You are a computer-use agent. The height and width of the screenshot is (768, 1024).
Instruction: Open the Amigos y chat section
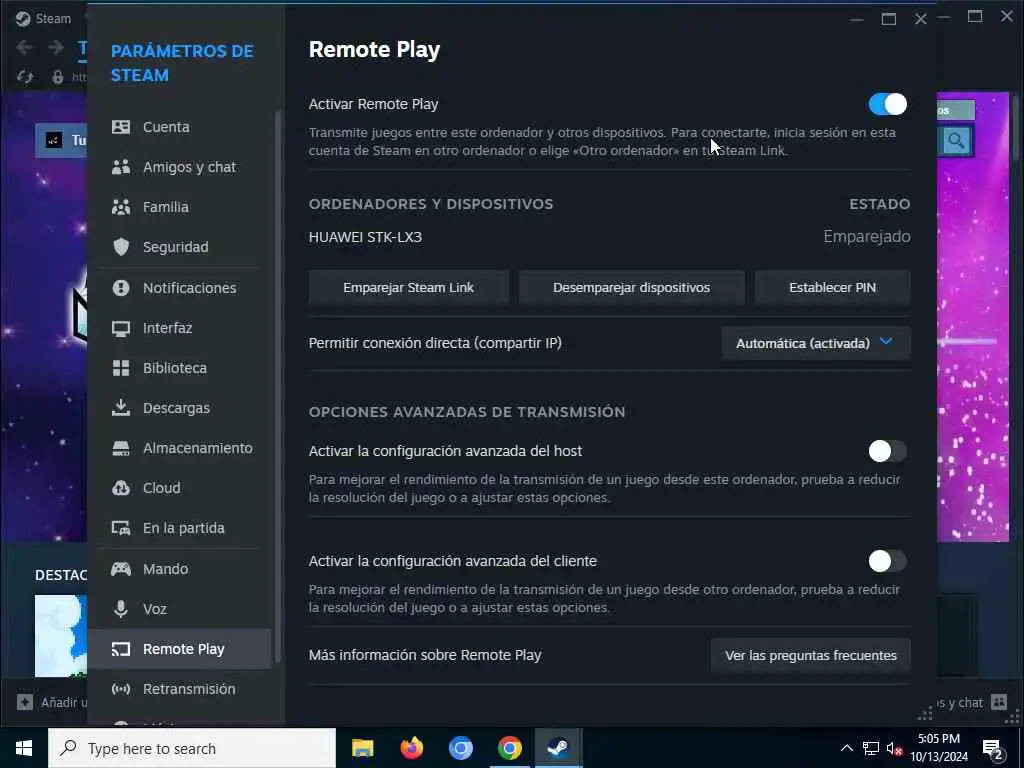[x=179, y=167]
